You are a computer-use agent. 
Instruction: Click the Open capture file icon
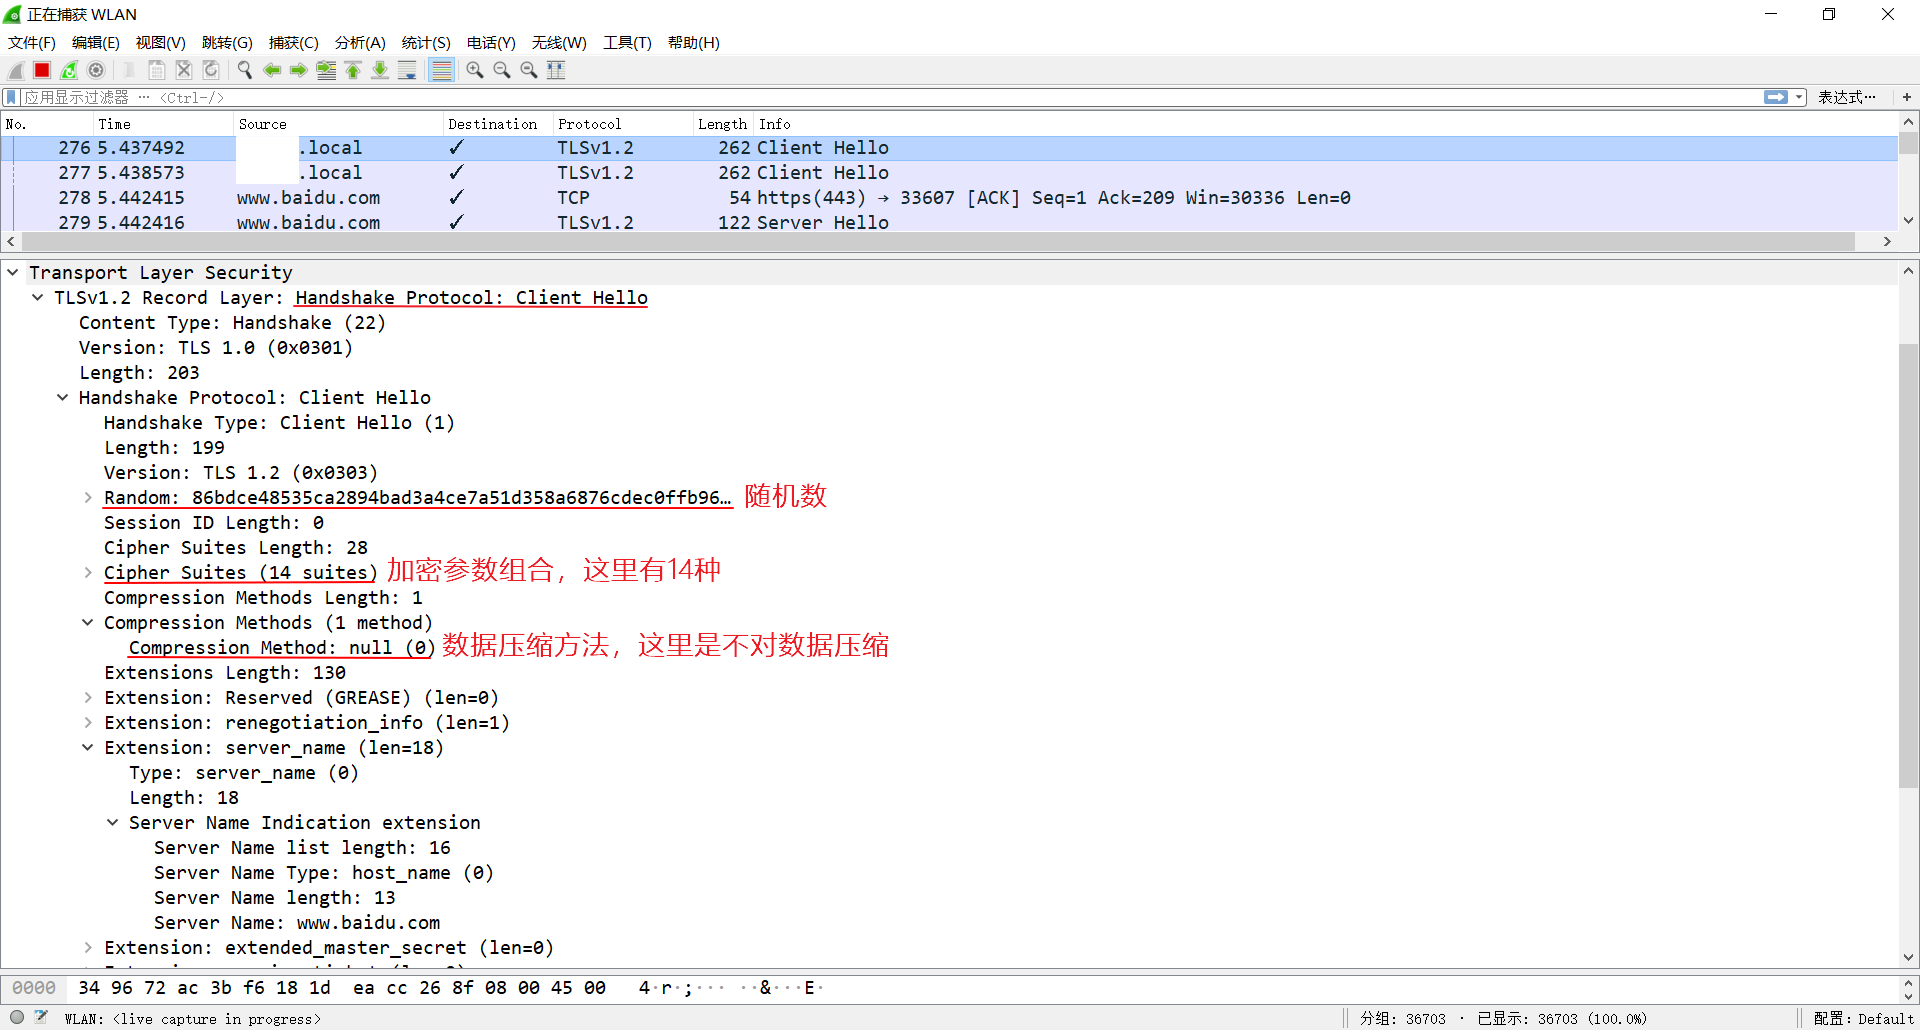[x=129, y=70]
